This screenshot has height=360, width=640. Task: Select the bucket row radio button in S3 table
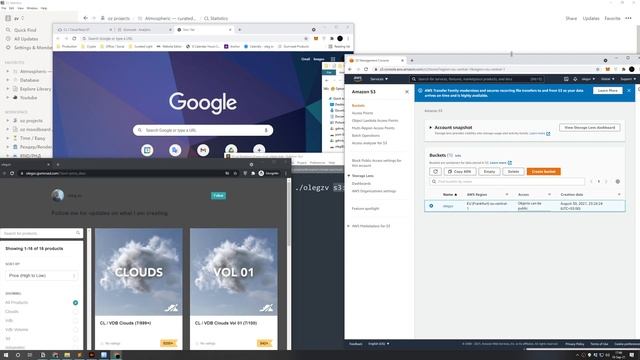click(431, 206)
